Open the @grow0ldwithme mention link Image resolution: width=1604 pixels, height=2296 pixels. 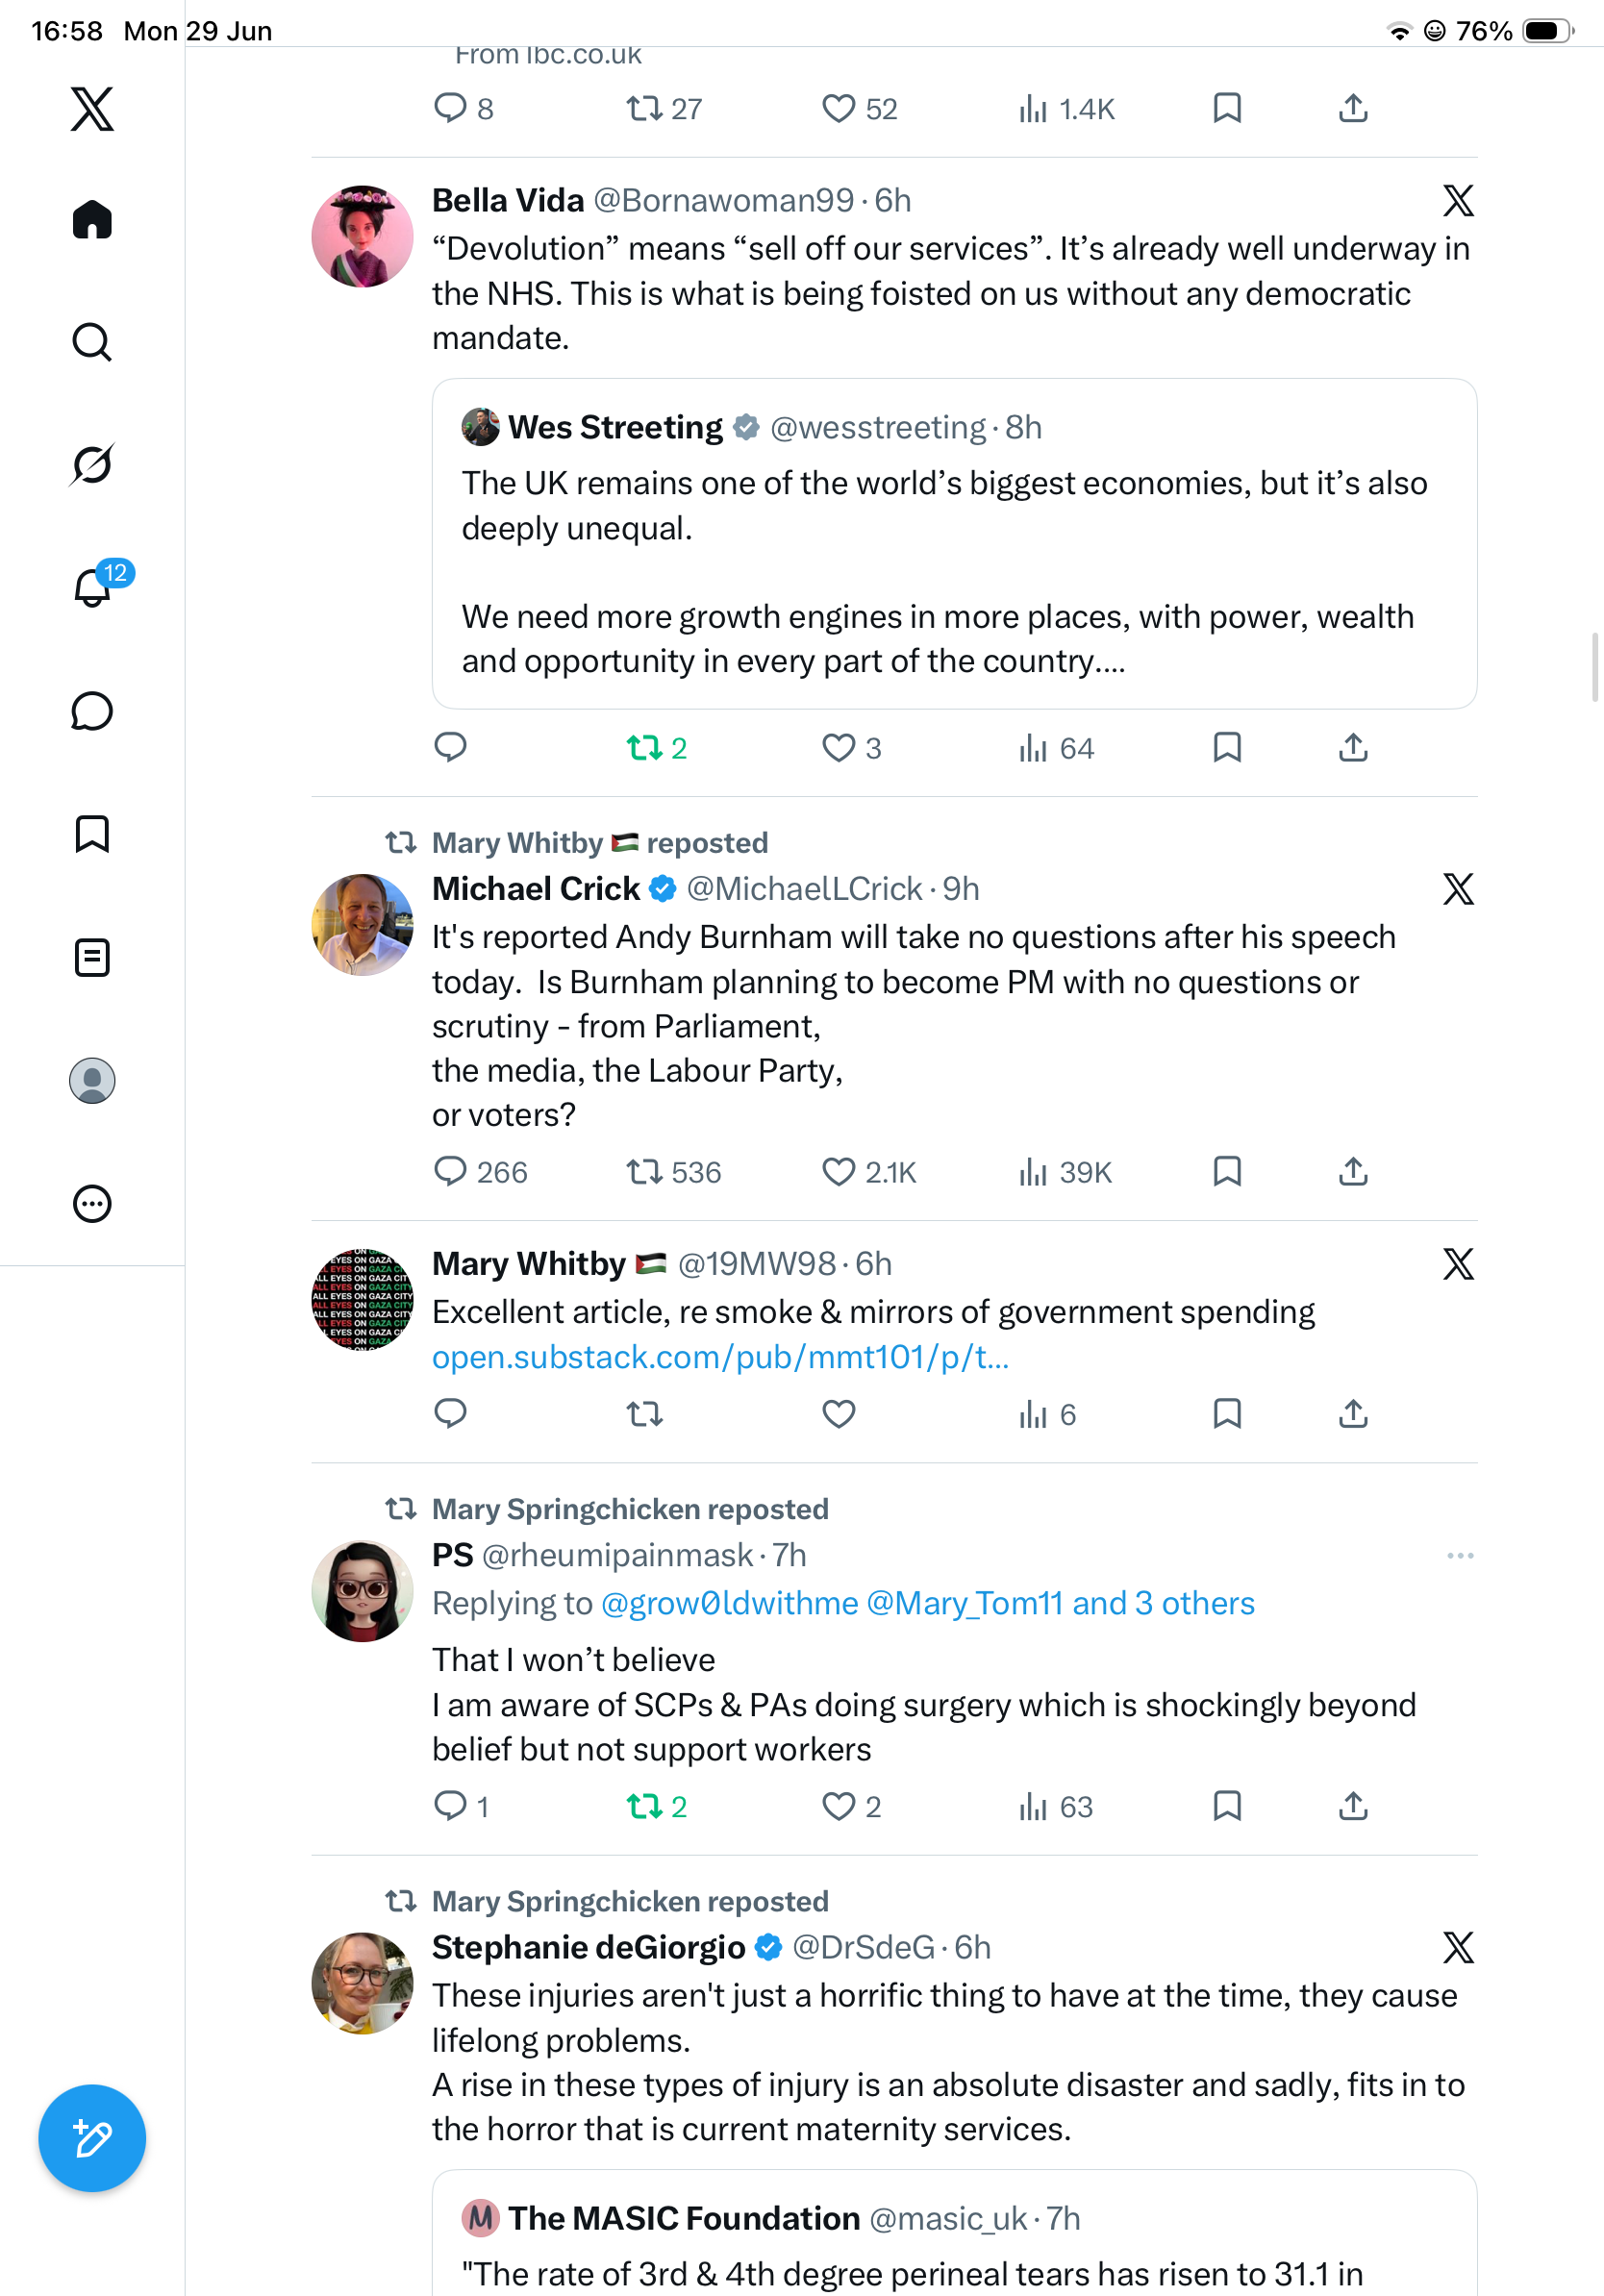coord(729,1603)
